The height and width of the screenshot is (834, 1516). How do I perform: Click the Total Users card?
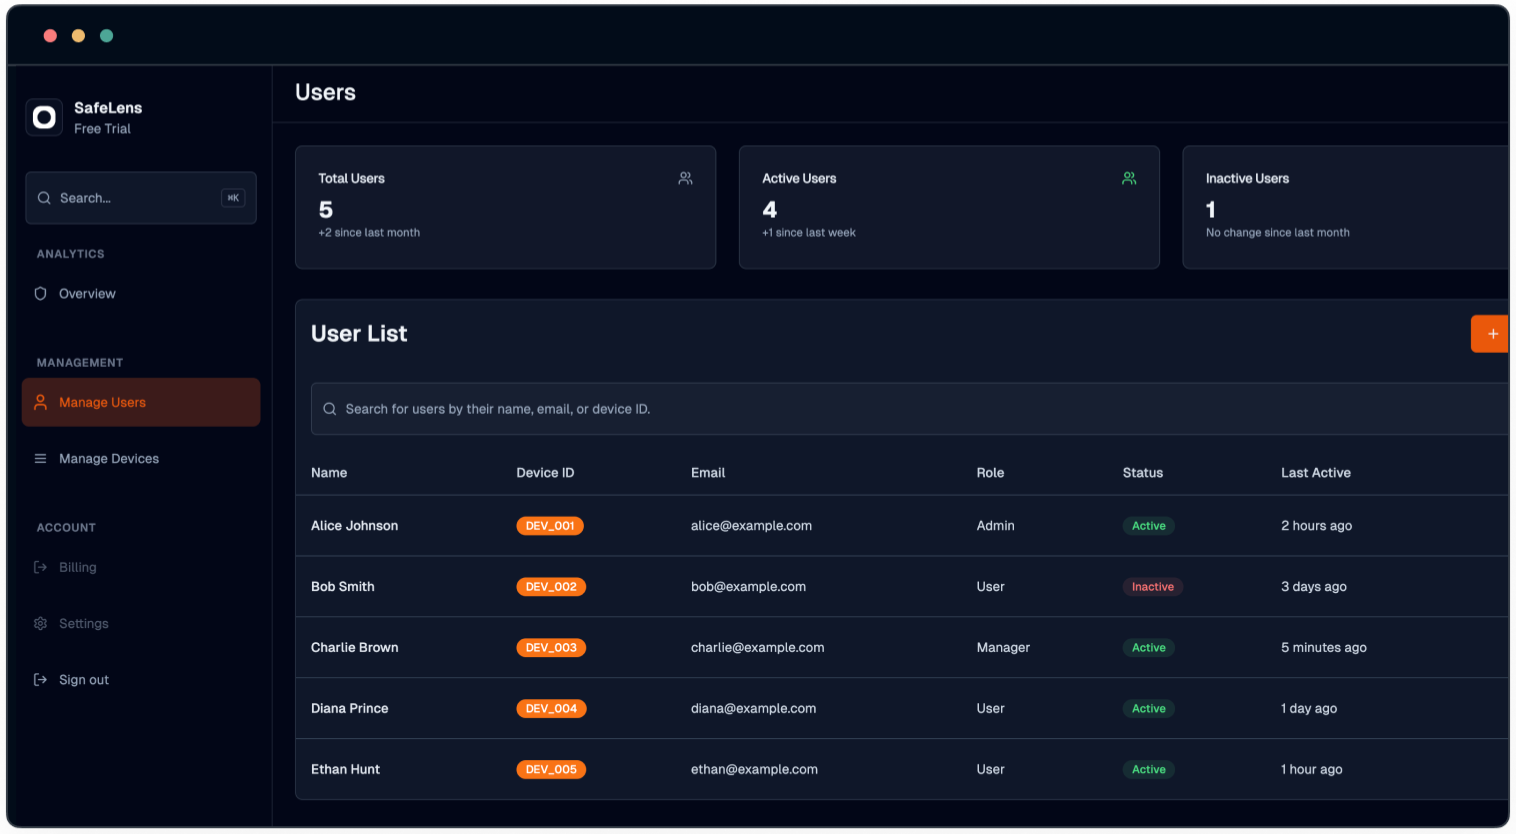click(x=505, y=207)
